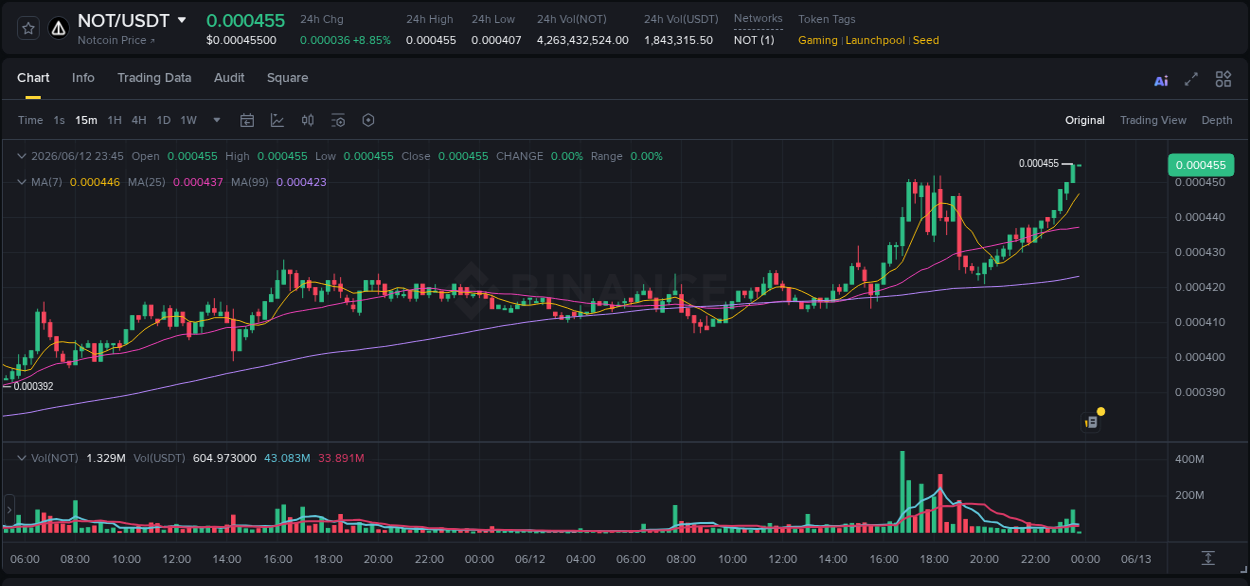The width and height of the screenshot is (1250, 586).
Task: Click the 06/12 date on time axis
Action: 530,559
